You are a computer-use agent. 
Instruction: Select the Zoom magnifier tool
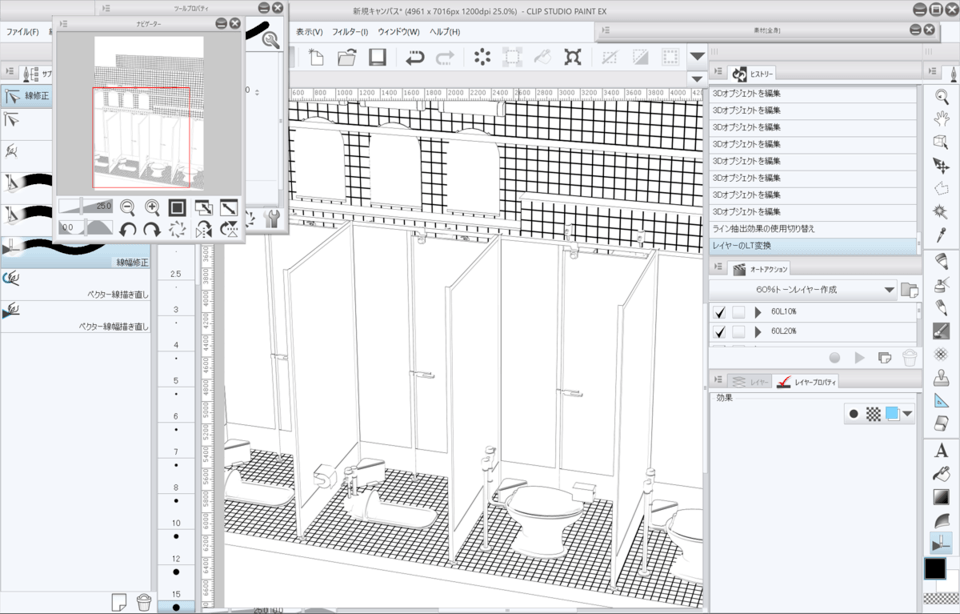click(x=941, y=96)
